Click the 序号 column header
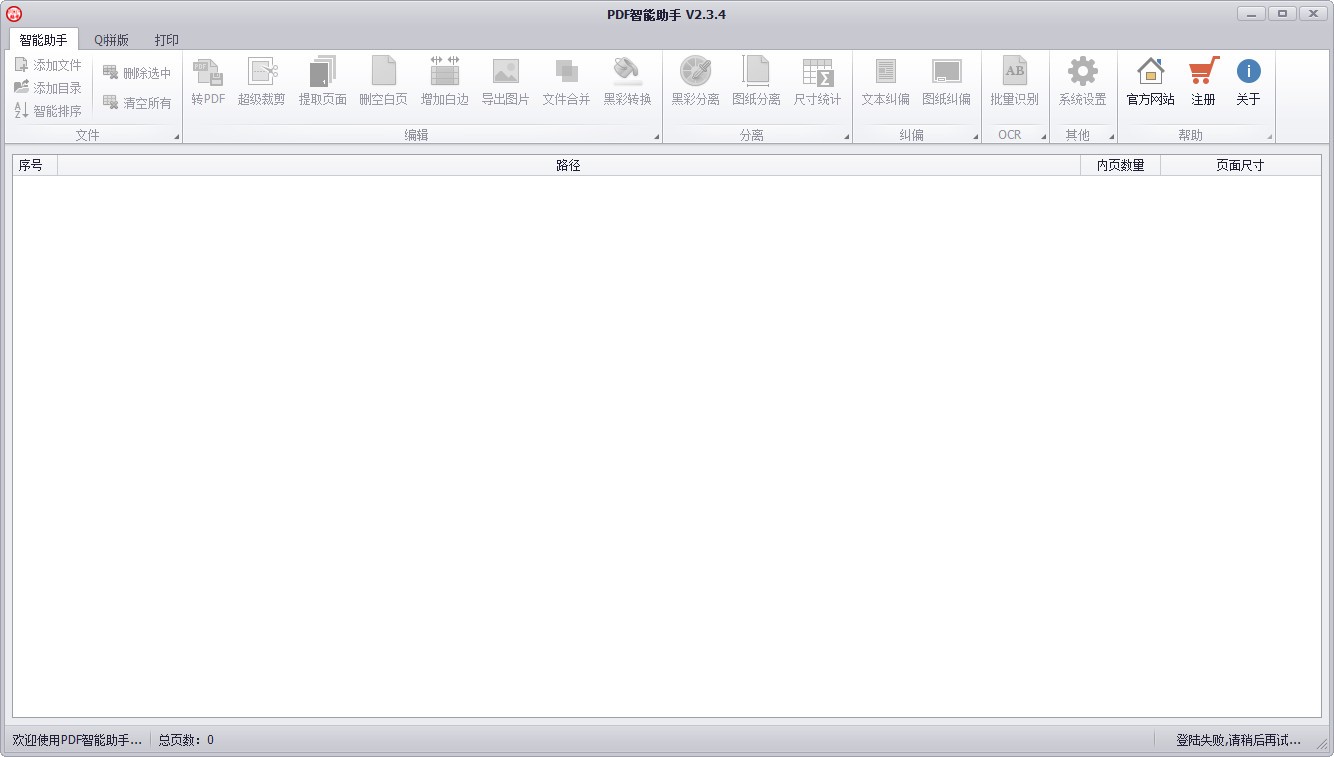Viewport: 1334px width, 757px height. coord(35,165)
